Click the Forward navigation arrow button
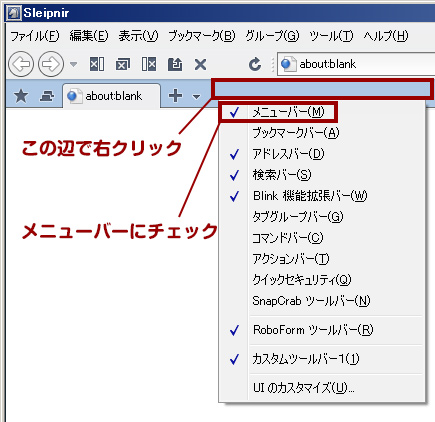 [51, 64]
